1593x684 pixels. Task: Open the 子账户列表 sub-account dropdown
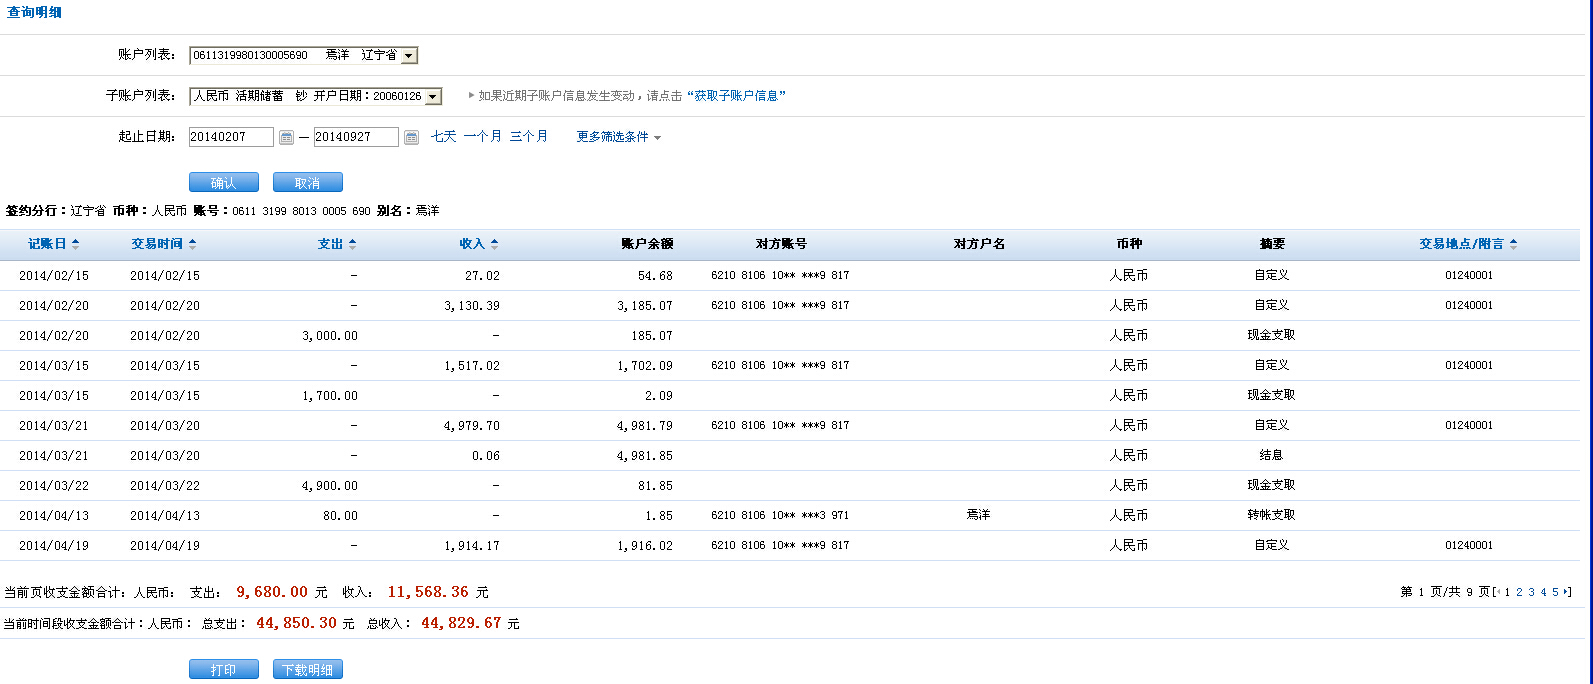433,97
